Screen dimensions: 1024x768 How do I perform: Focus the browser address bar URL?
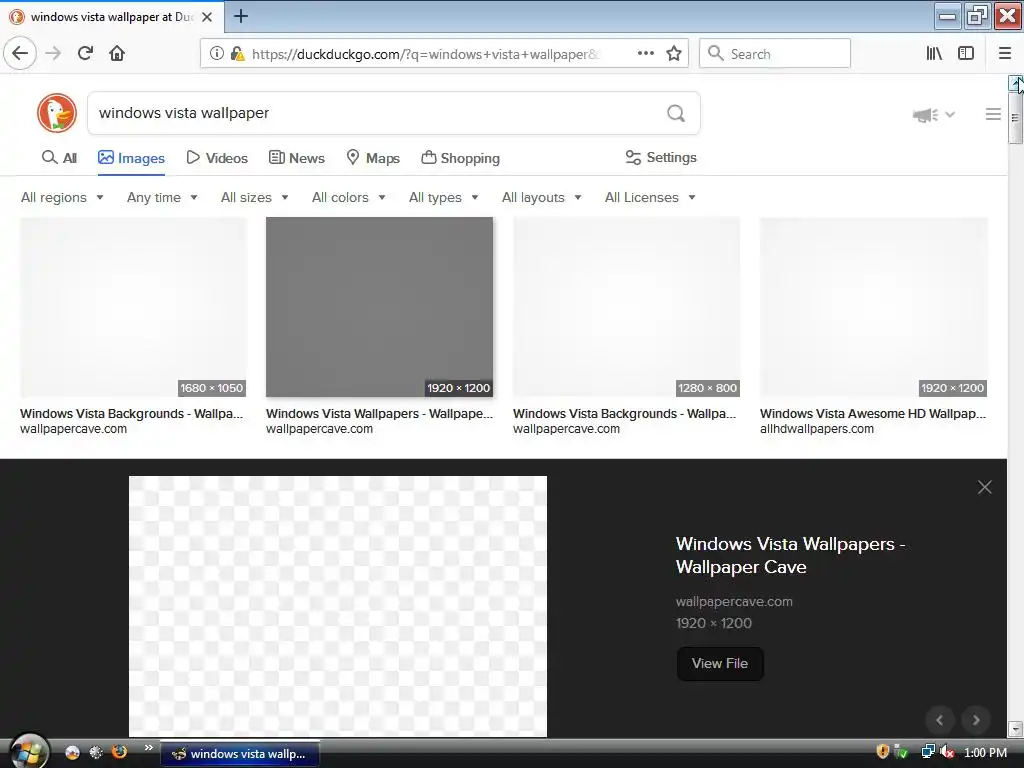click(x=424, y=54)
